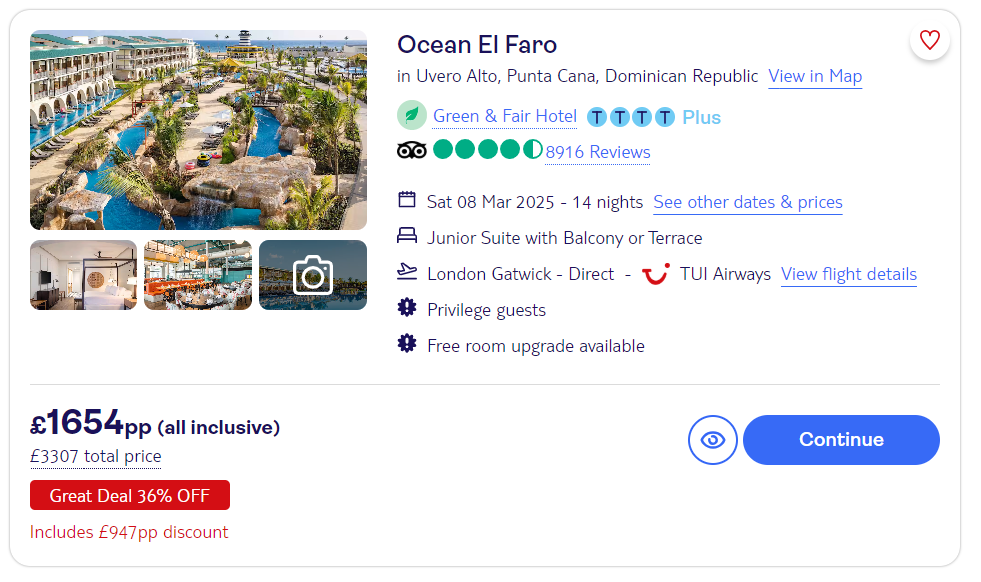Click the eye icon next to Continue

tap(713, 440)
